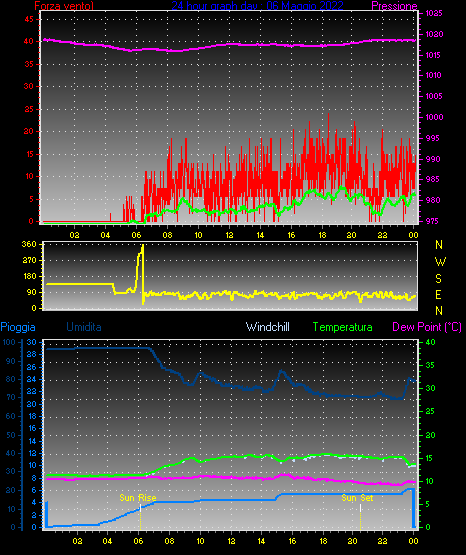This screenshot has width=466, height=555.
Task: Click the magenta "Pressione" title label
Action: (x=394, y=6)
